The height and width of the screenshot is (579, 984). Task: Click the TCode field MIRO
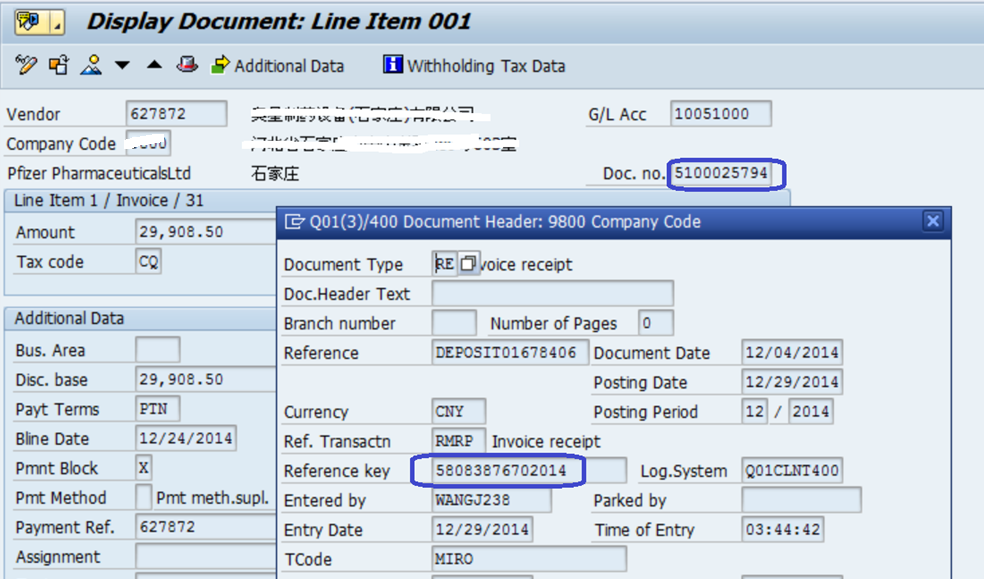coord(528,558)
